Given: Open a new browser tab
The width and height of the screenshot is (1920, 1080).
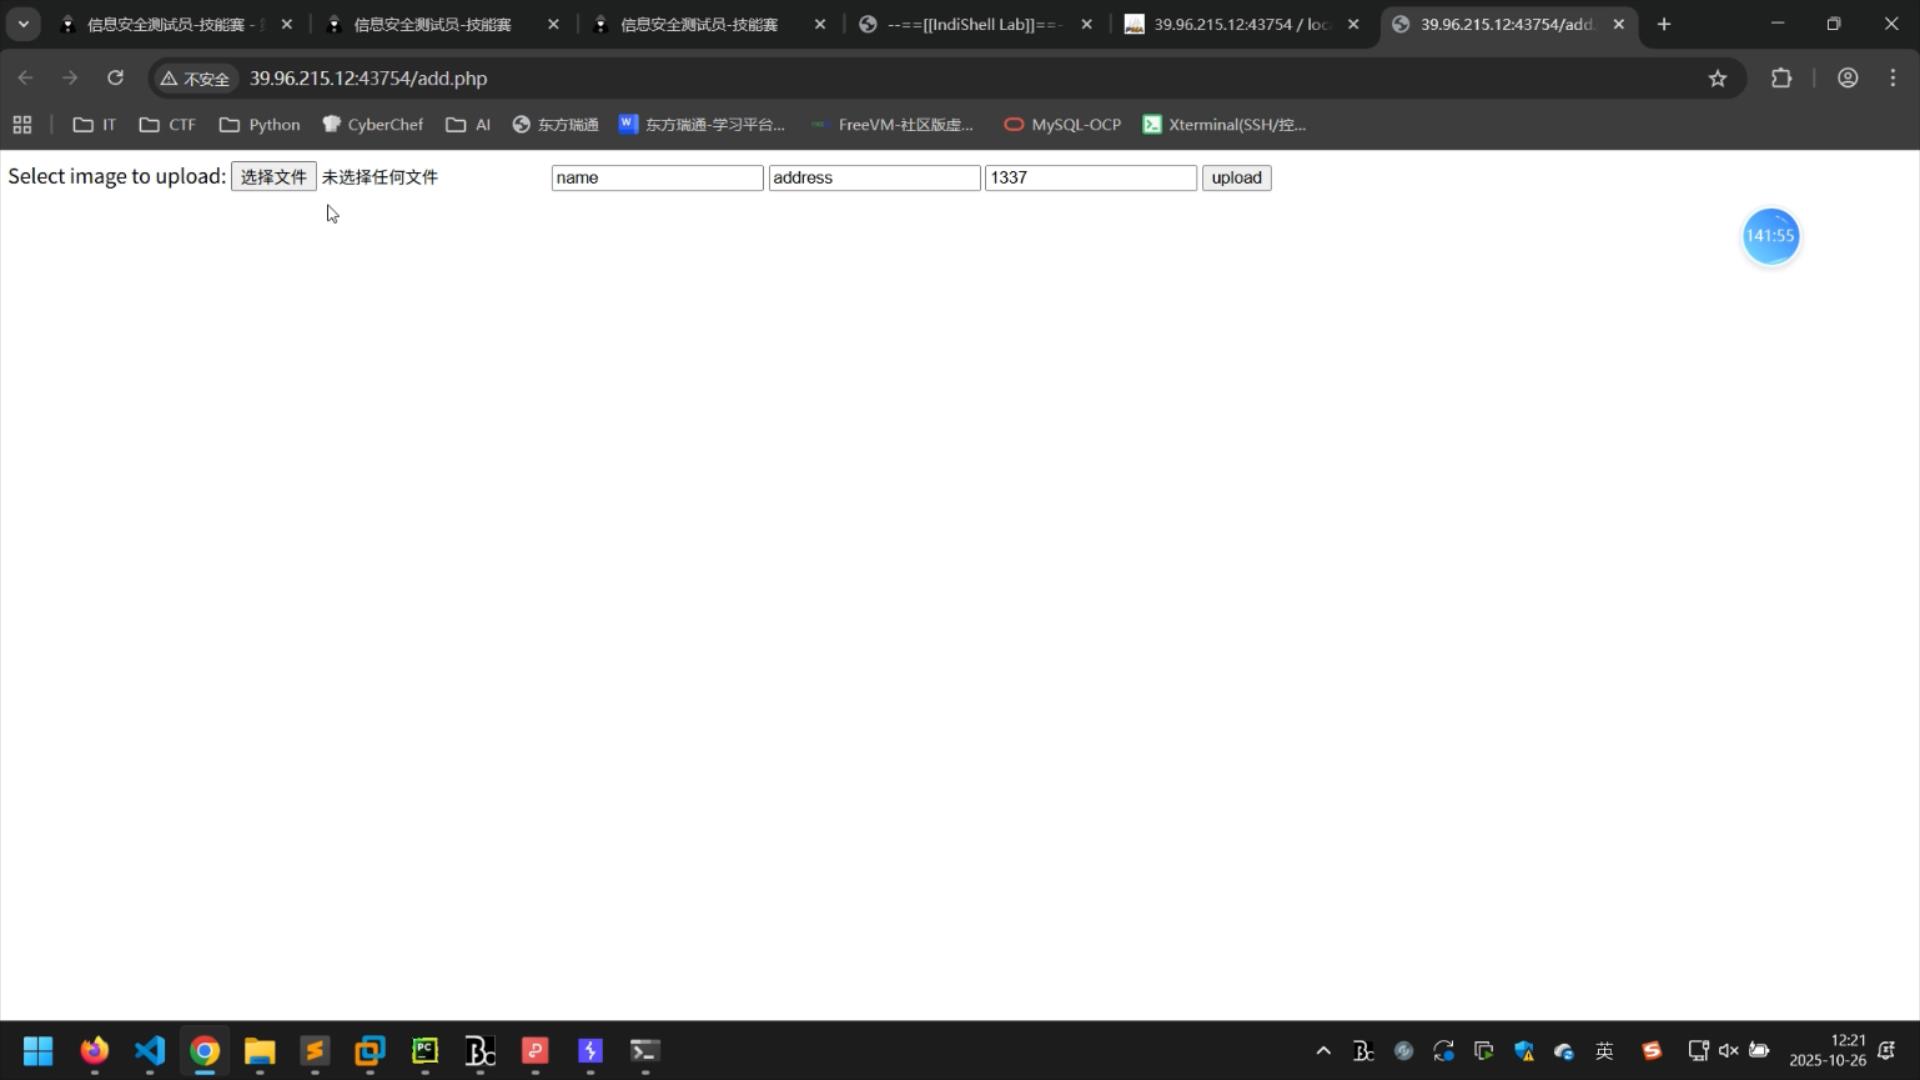Looking at the screenshot, I should 1664,24.
